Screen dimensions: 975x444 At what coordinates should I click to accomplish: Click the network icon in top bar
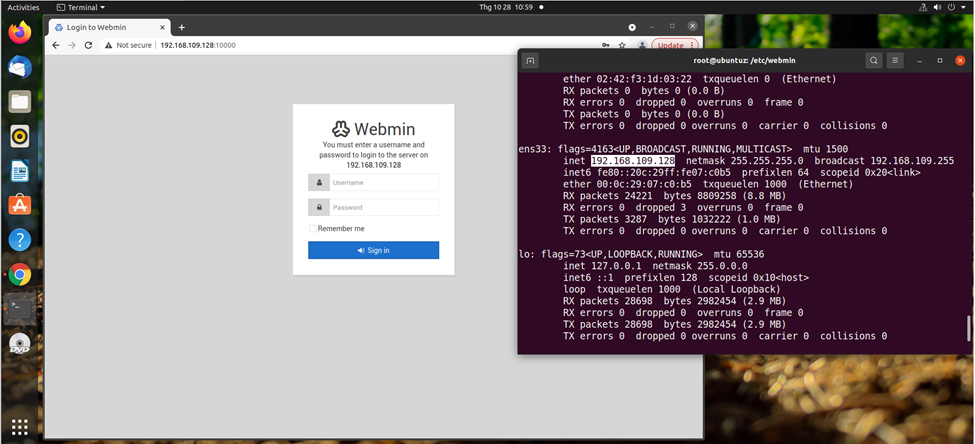coord(923,7)
